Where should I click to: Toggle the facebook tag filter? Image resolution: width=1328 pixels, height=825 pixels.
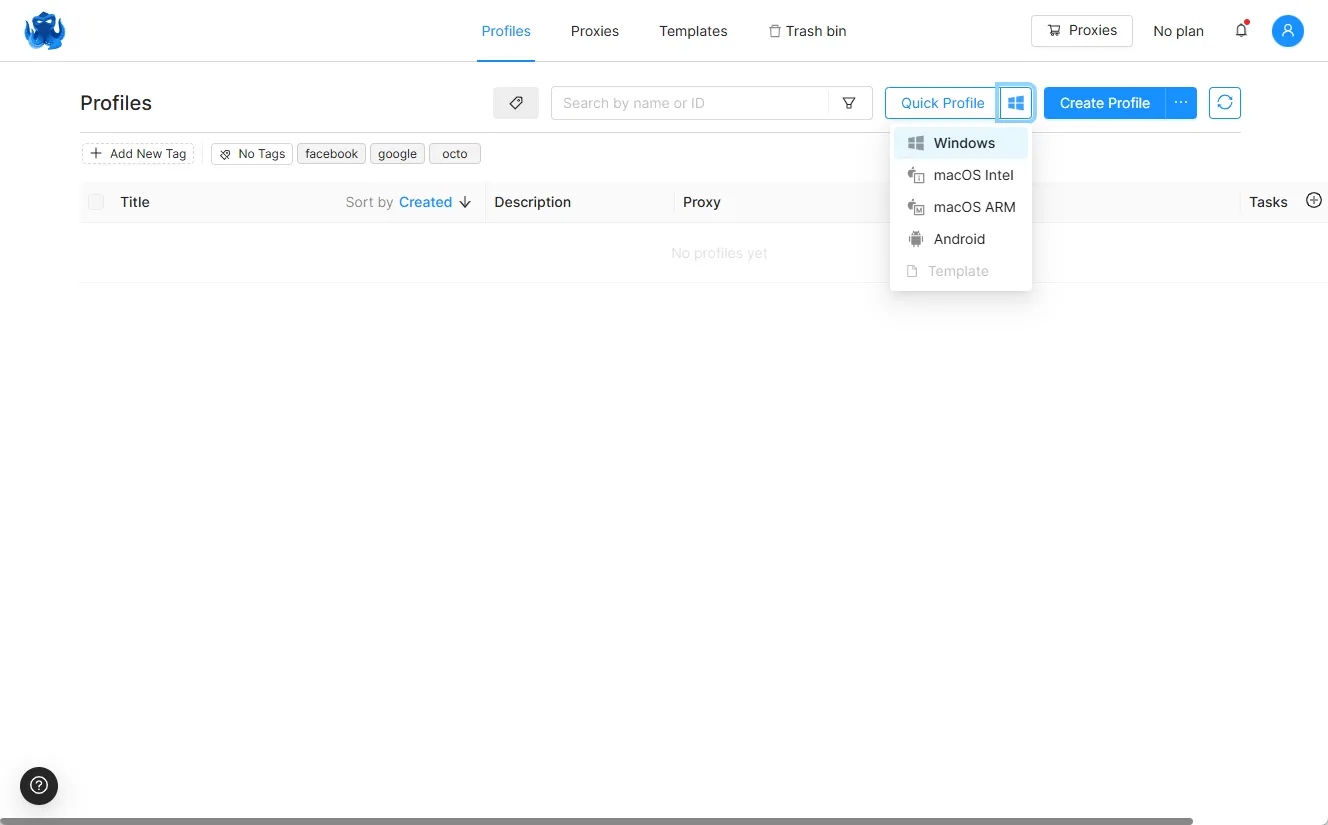pos(331,153)
